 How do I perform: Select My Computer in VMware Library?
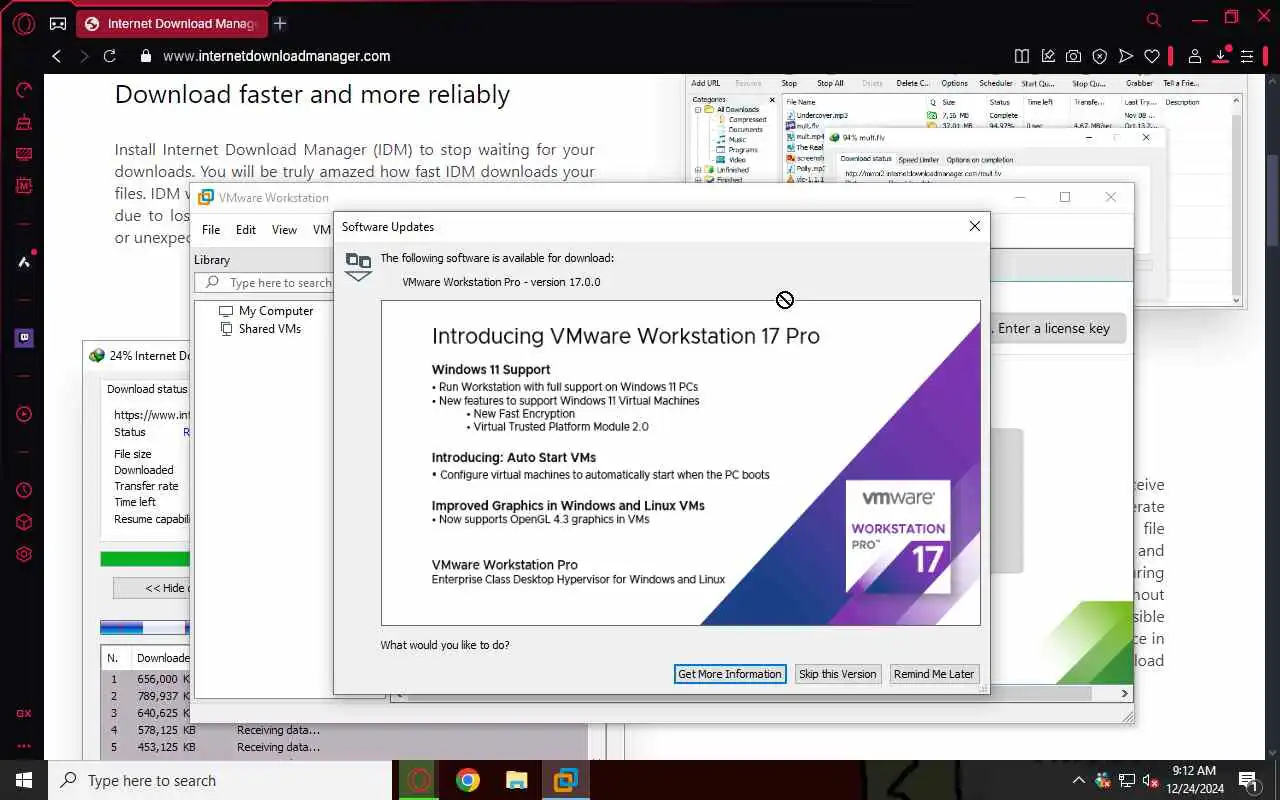coord(276,311)
